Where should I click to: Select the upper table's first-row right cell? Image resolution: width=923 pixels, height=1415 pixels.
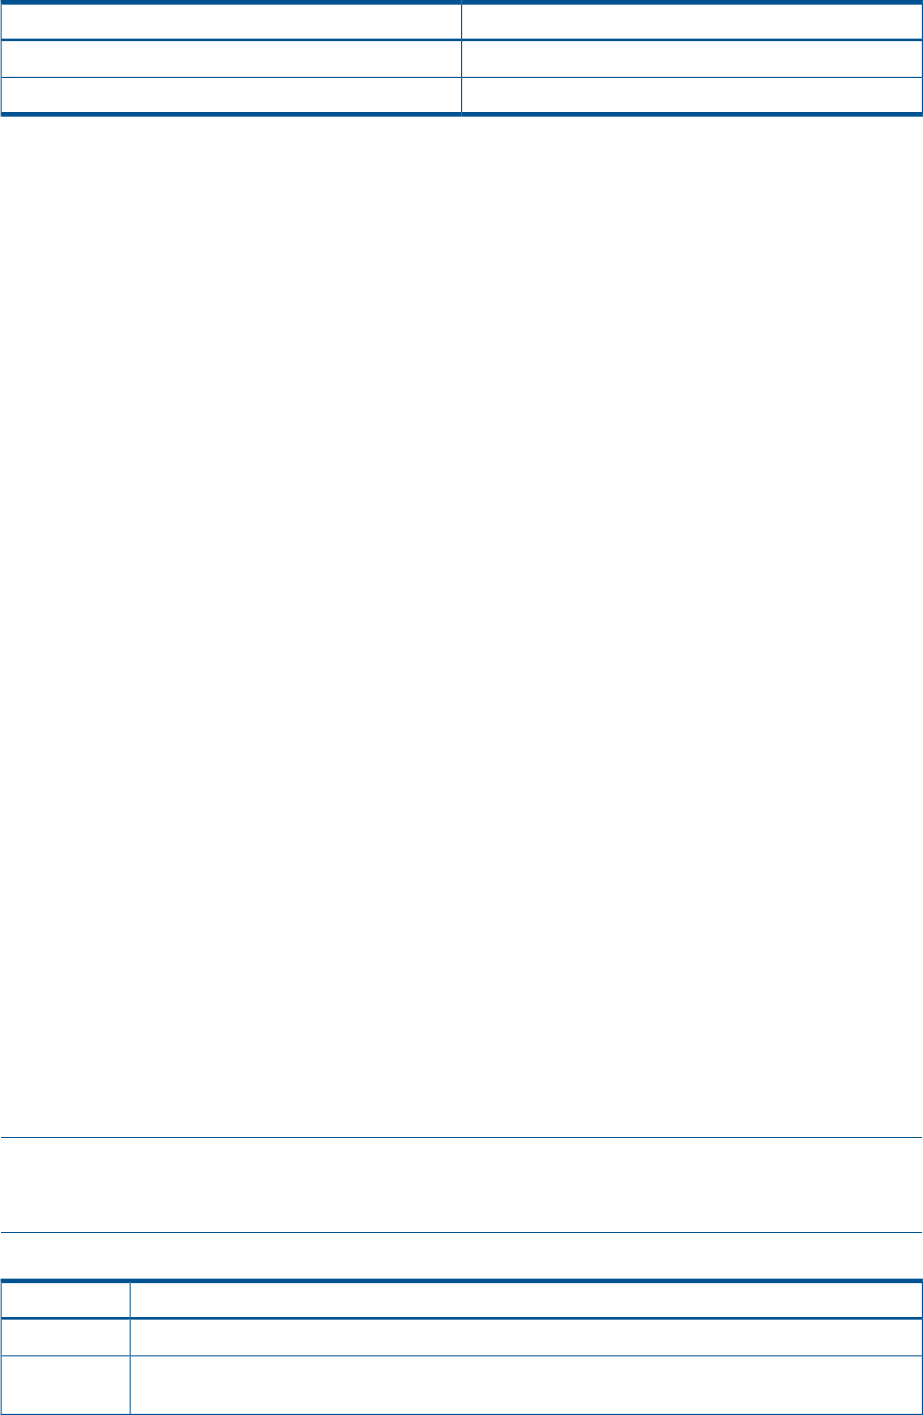692,21
